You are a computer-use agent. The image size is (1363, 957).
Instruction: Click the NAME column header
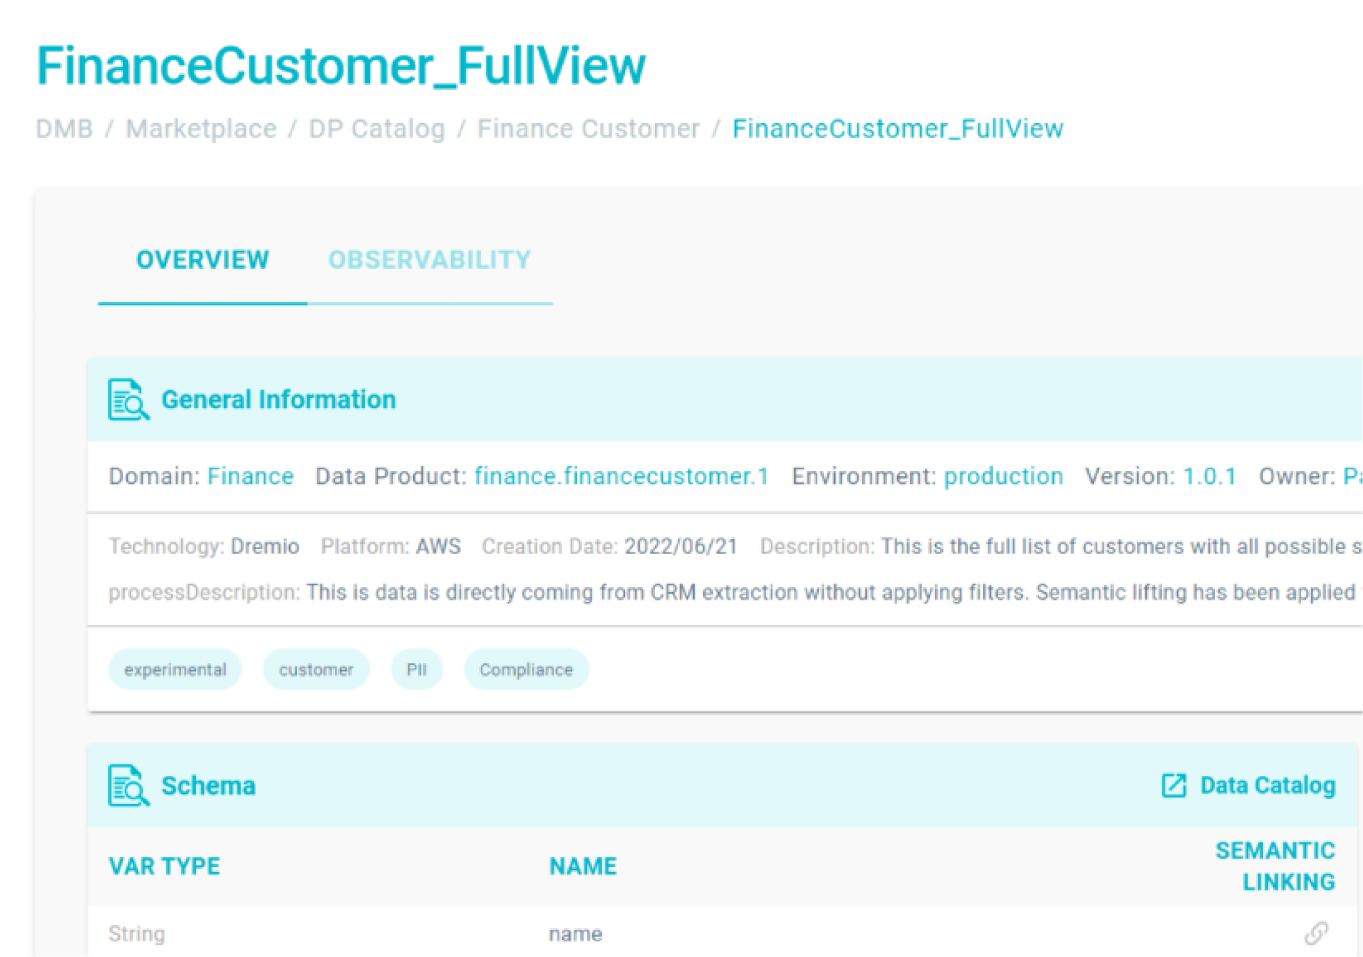point(583,866)
